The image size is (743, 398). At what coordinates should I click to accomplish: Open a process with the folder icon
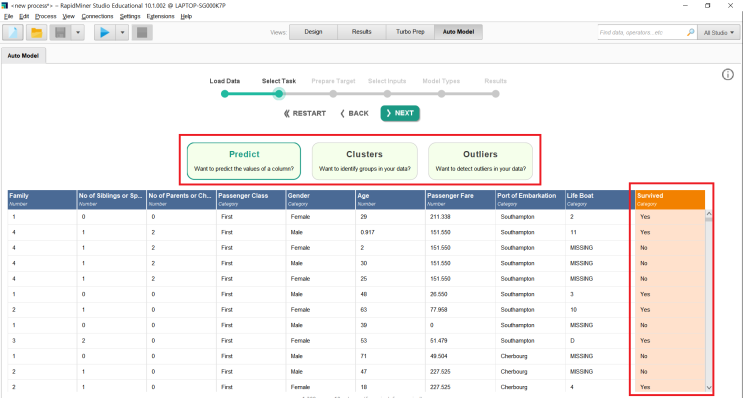(x=36, y=33)
